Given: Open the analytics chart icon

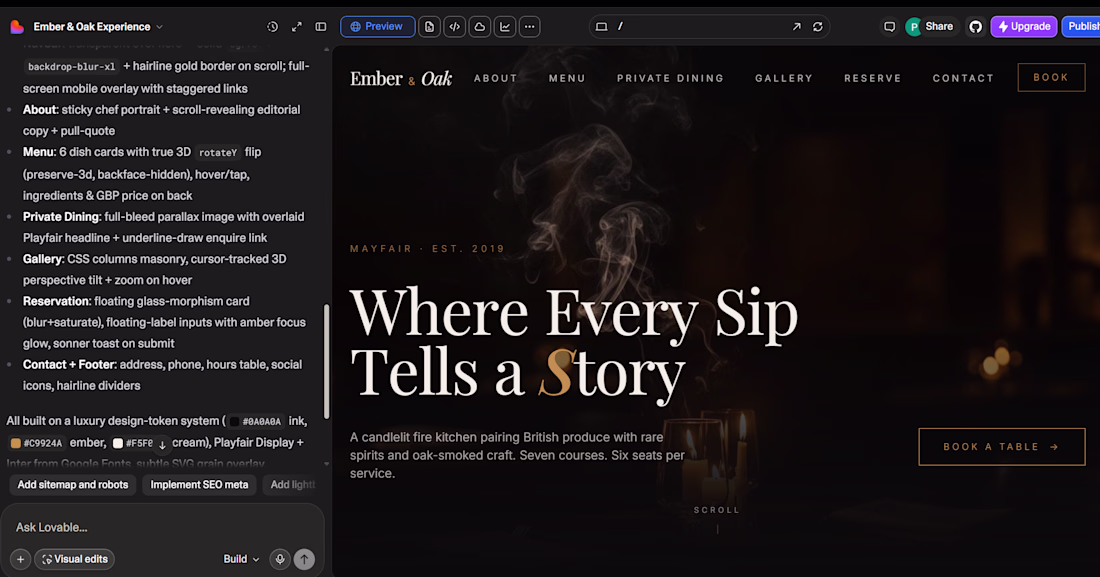Looking at the screenshot, I should point(505,27).
